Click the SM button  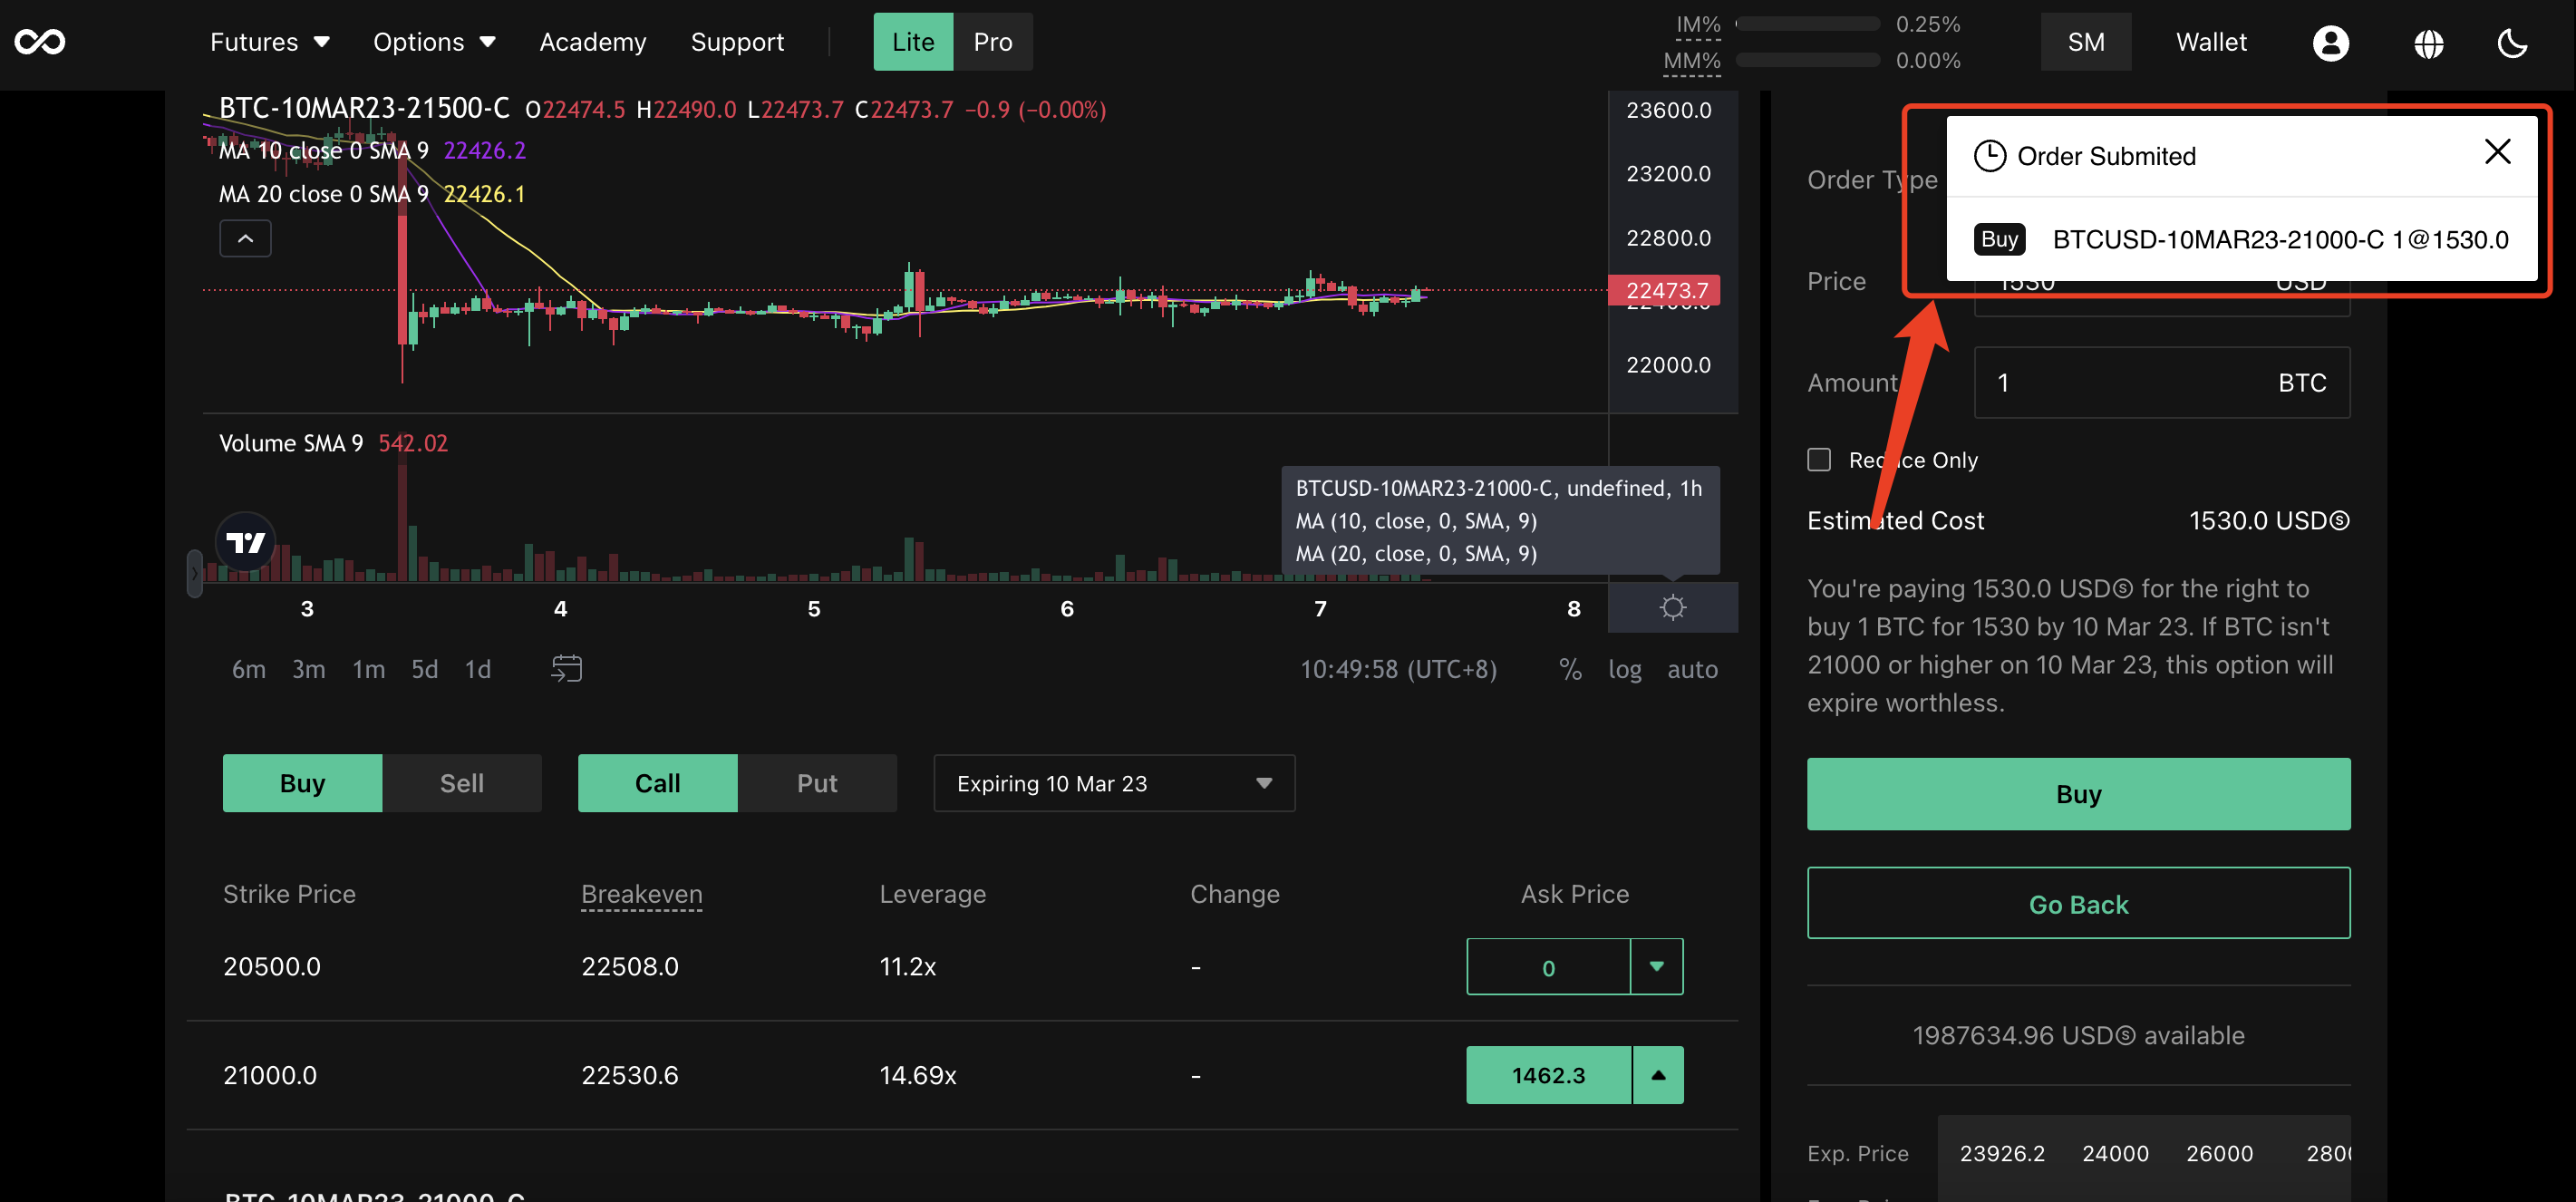tap(2085, 42)
